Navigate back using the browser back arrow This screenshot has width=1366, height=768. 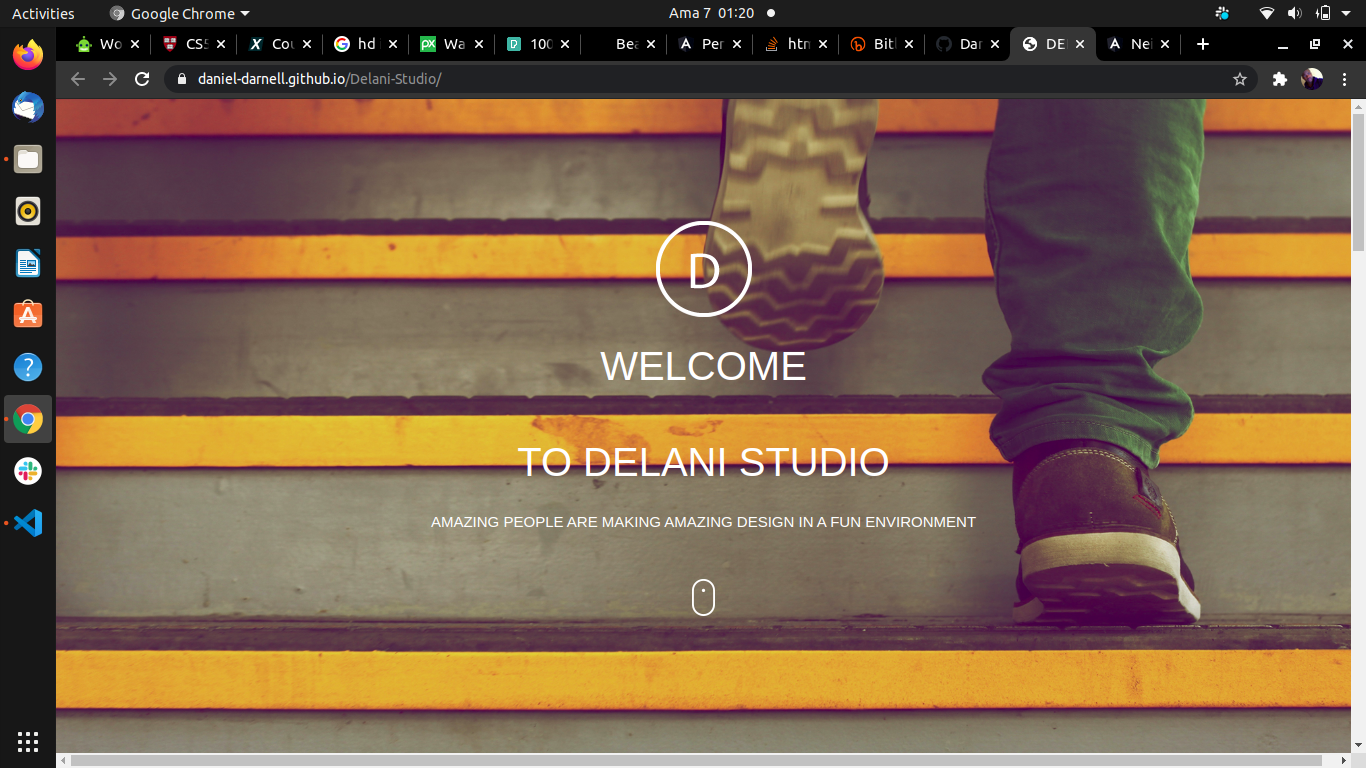[77, 79]
